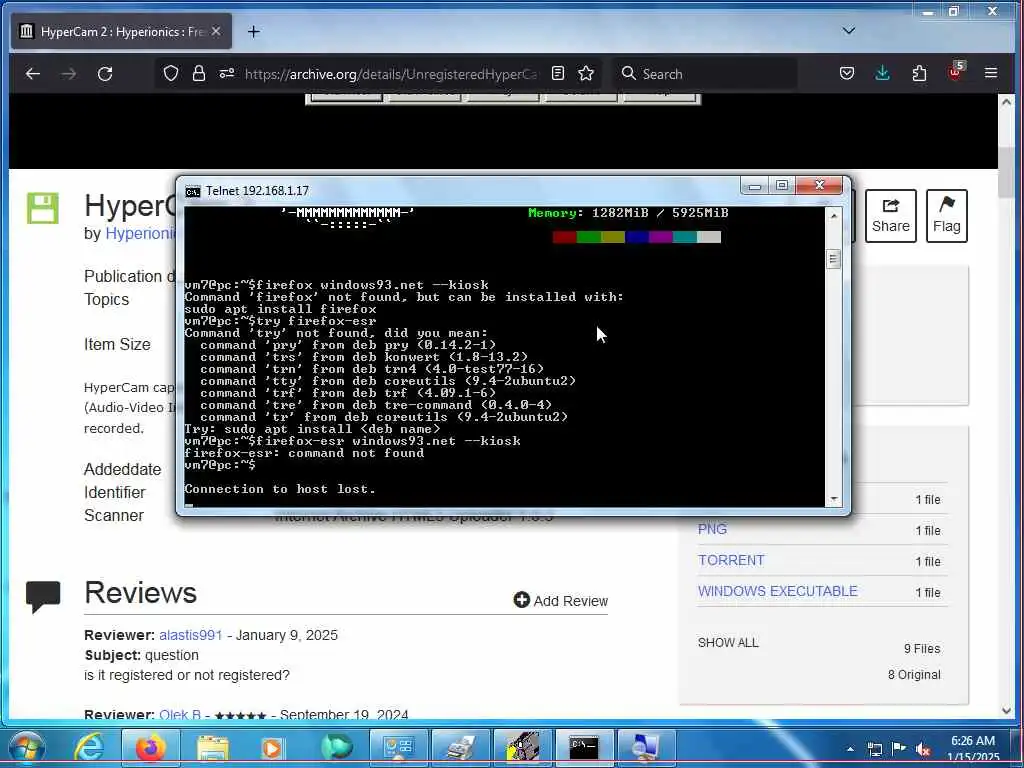Click the uBlock Origin extension icon
Image resolution: width=1024 pixels, height=768 pixels.
[x=955, y=72]
